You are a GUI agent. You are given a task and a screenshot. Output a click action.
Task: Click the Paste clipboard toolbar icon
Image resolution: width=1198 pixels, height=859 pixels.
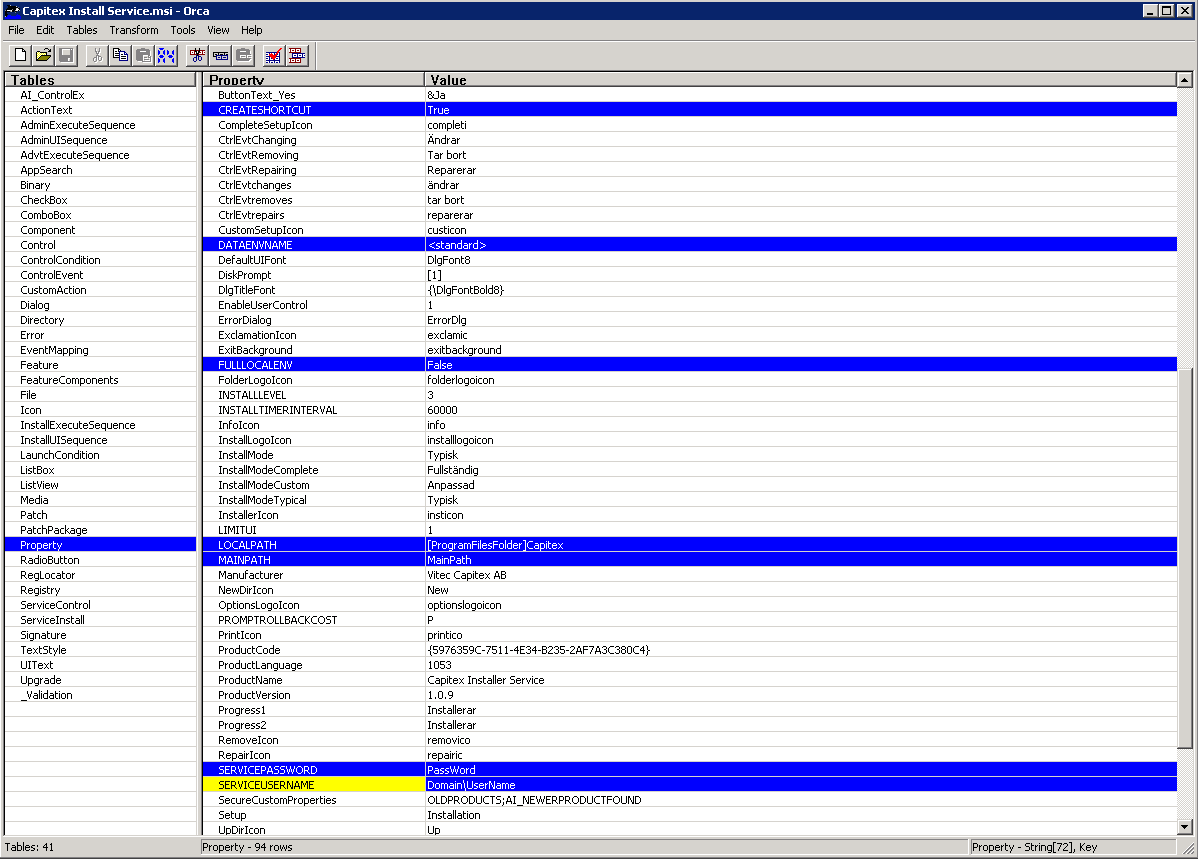143,55
